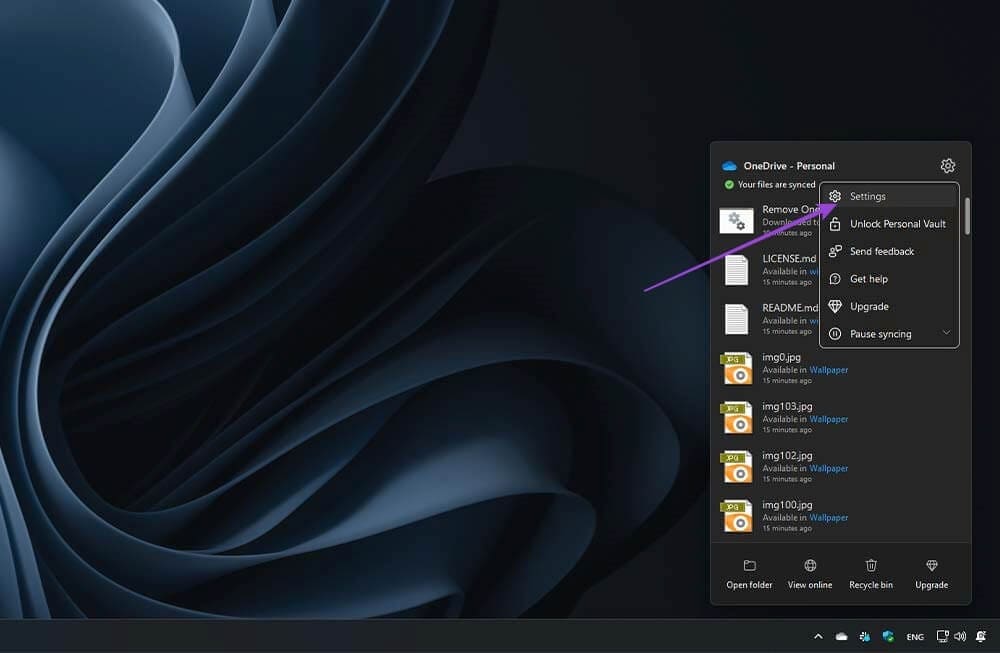Follow the Wallpaper link under img100.jpg

[828, 517]
